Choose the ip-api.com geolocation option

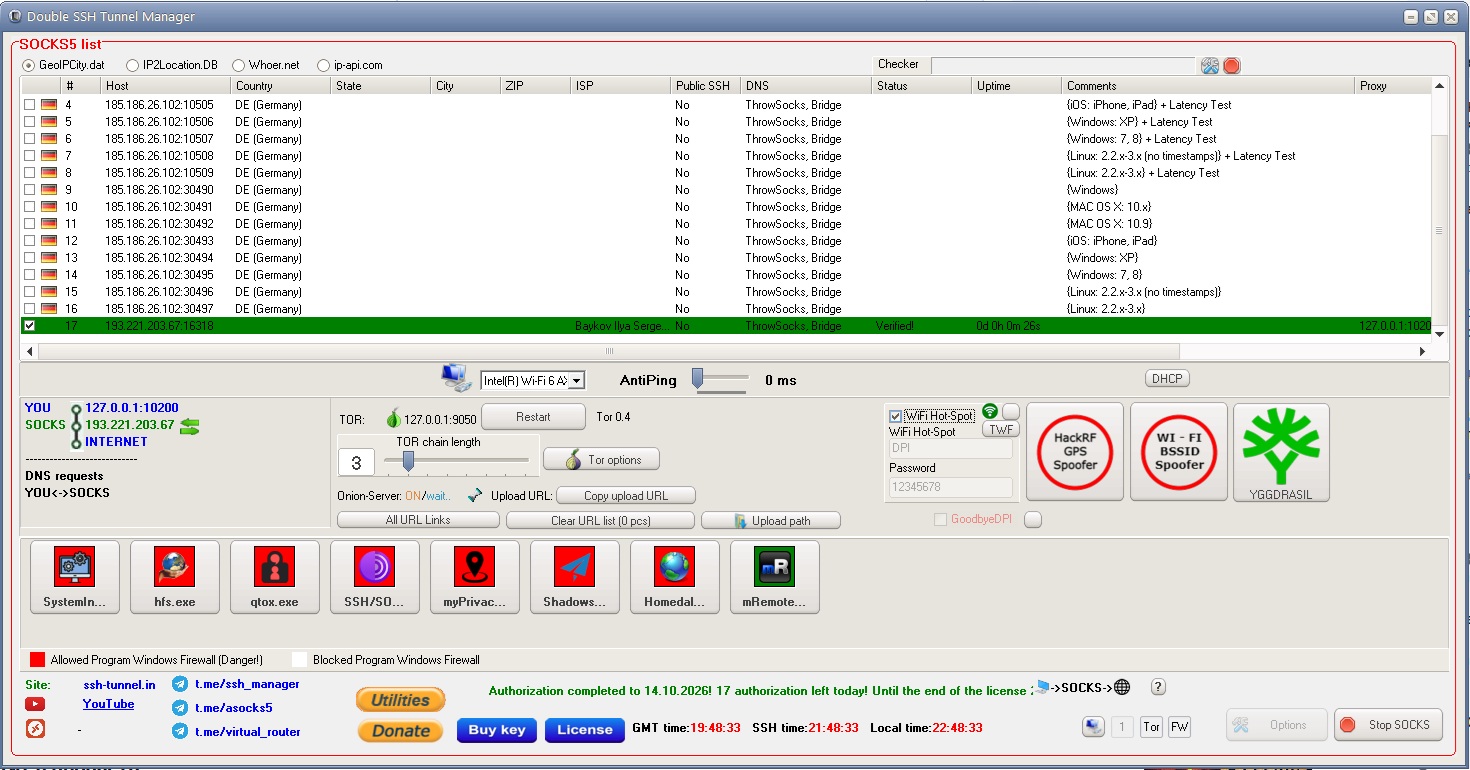point(323,65)
